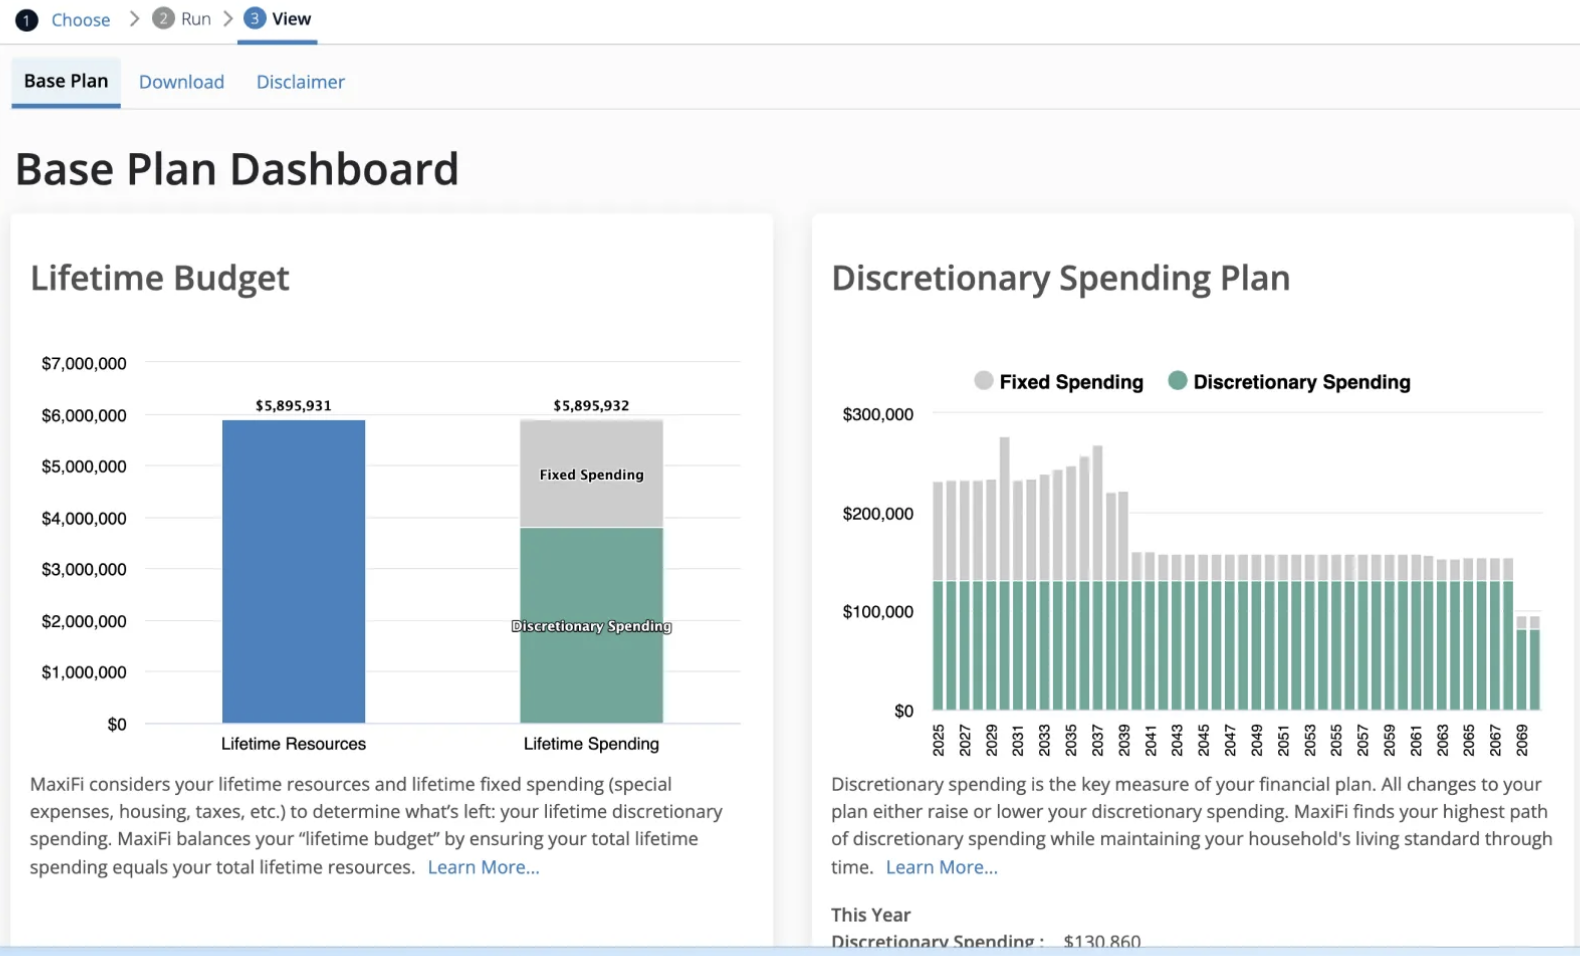The height and width of the screenshot is (956, 1580).
Task: Click the gray Fixed Spending legend dot
Action: click(x=983, y=381)
